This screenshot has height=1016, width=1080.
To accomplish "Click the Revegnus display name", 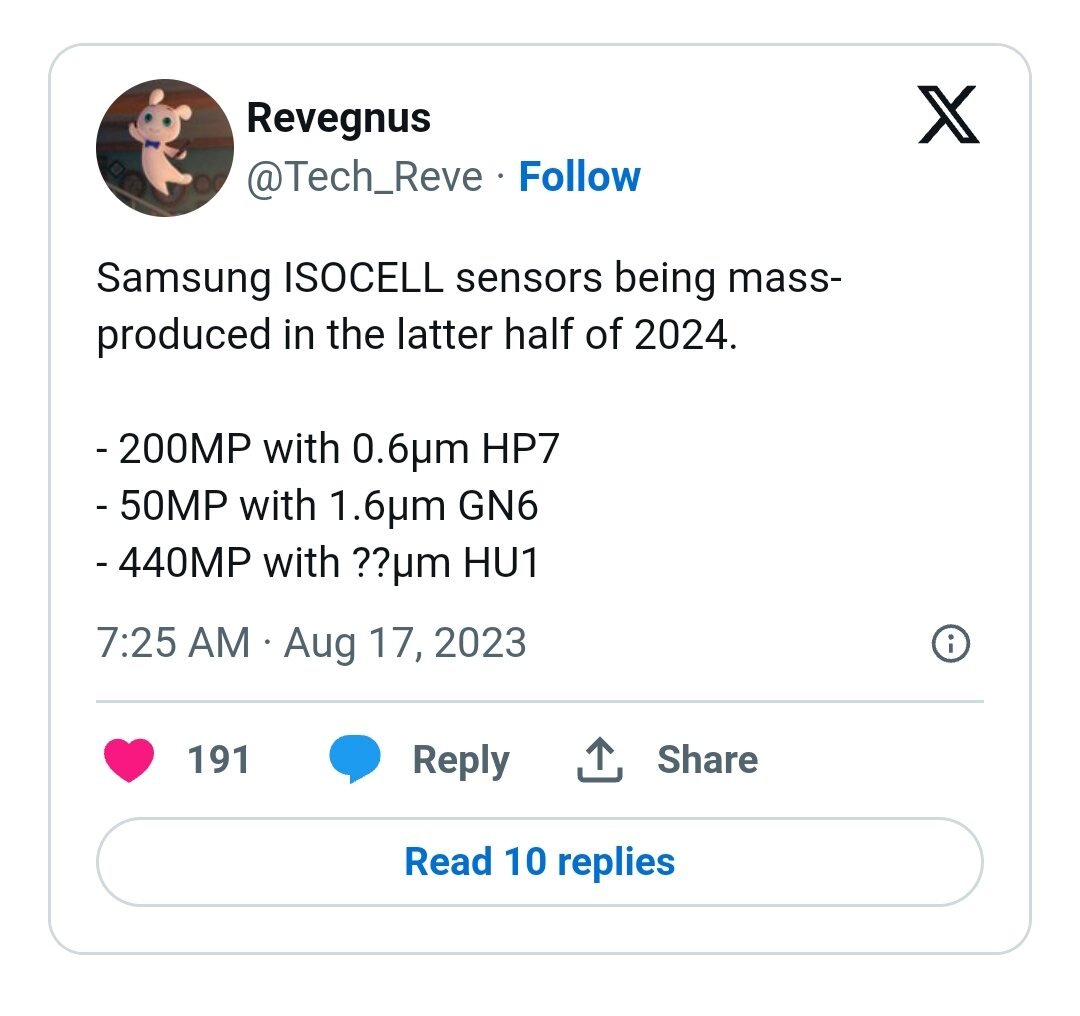I will (x=338, y=118).
